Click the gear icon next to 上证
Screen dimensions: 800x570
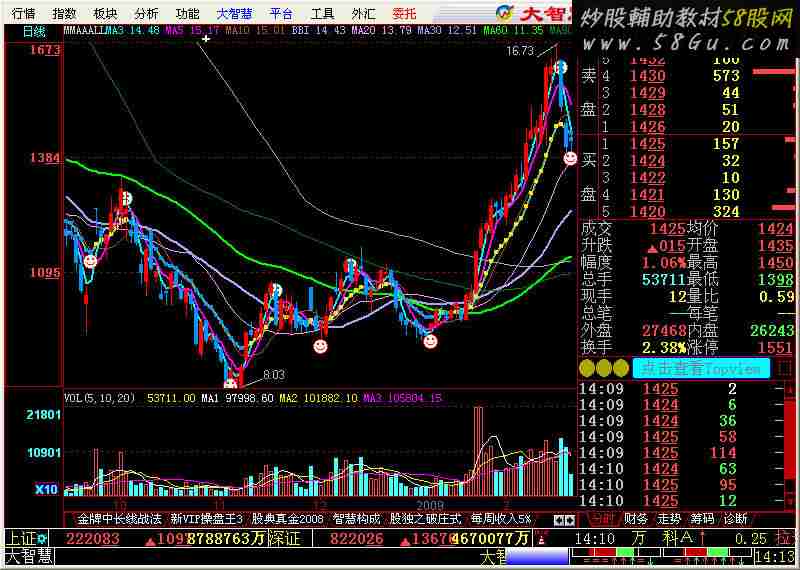pyautogui.click(x=41, y=538)
